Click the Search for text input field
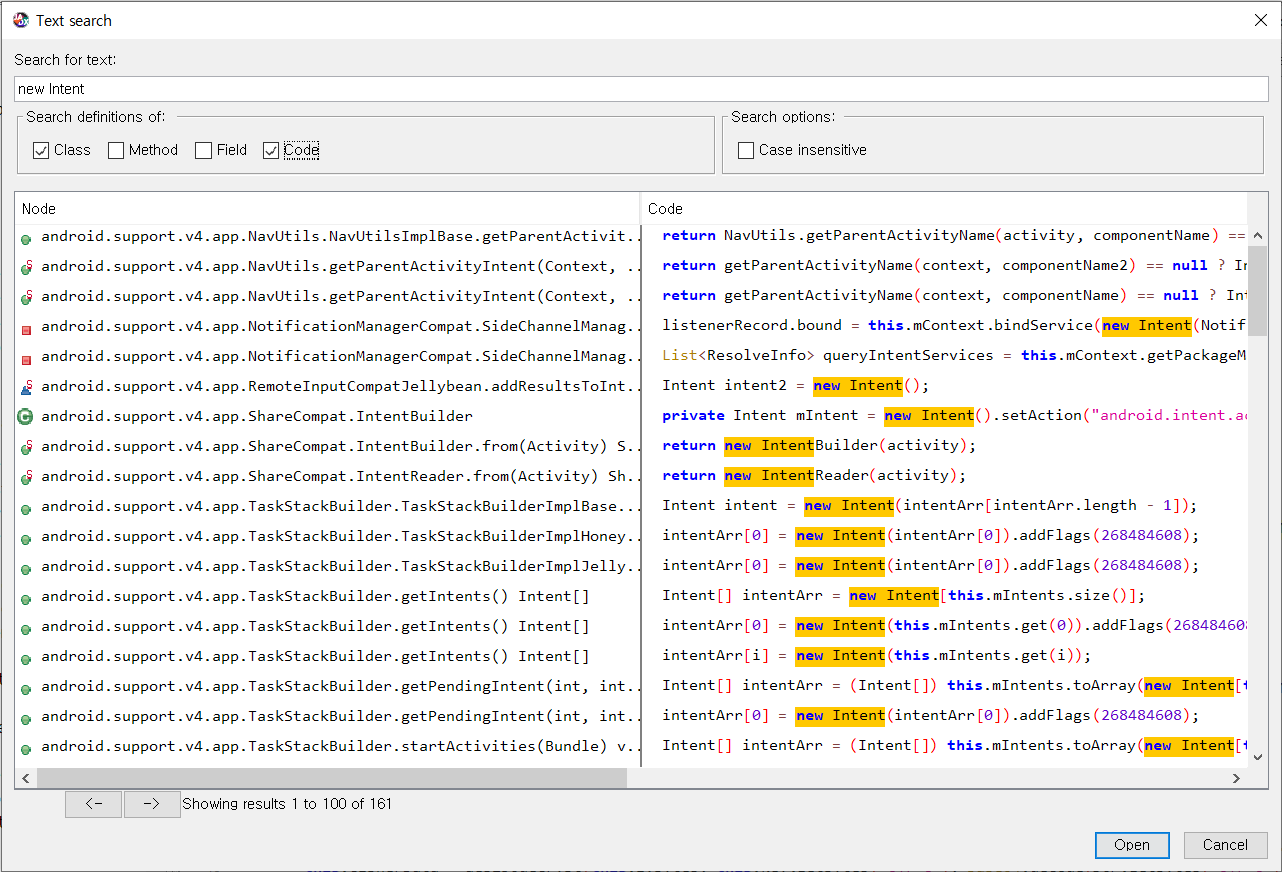The height and width of the screenshot is (872, 1282). click(x=641, y=89)
